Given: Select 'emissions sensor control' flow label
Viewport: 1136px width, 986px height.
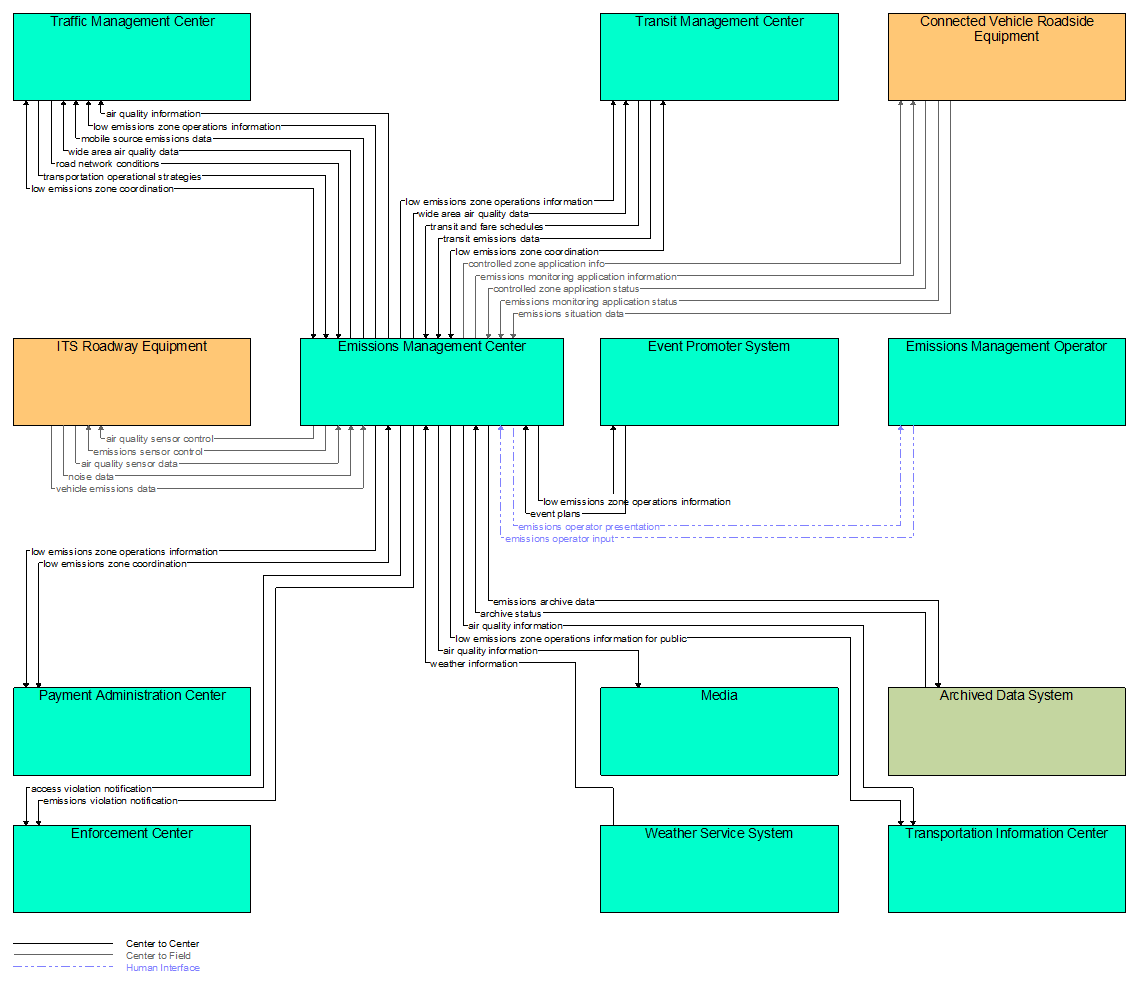Looking at the screenshot, I should [x=148, y=452].
